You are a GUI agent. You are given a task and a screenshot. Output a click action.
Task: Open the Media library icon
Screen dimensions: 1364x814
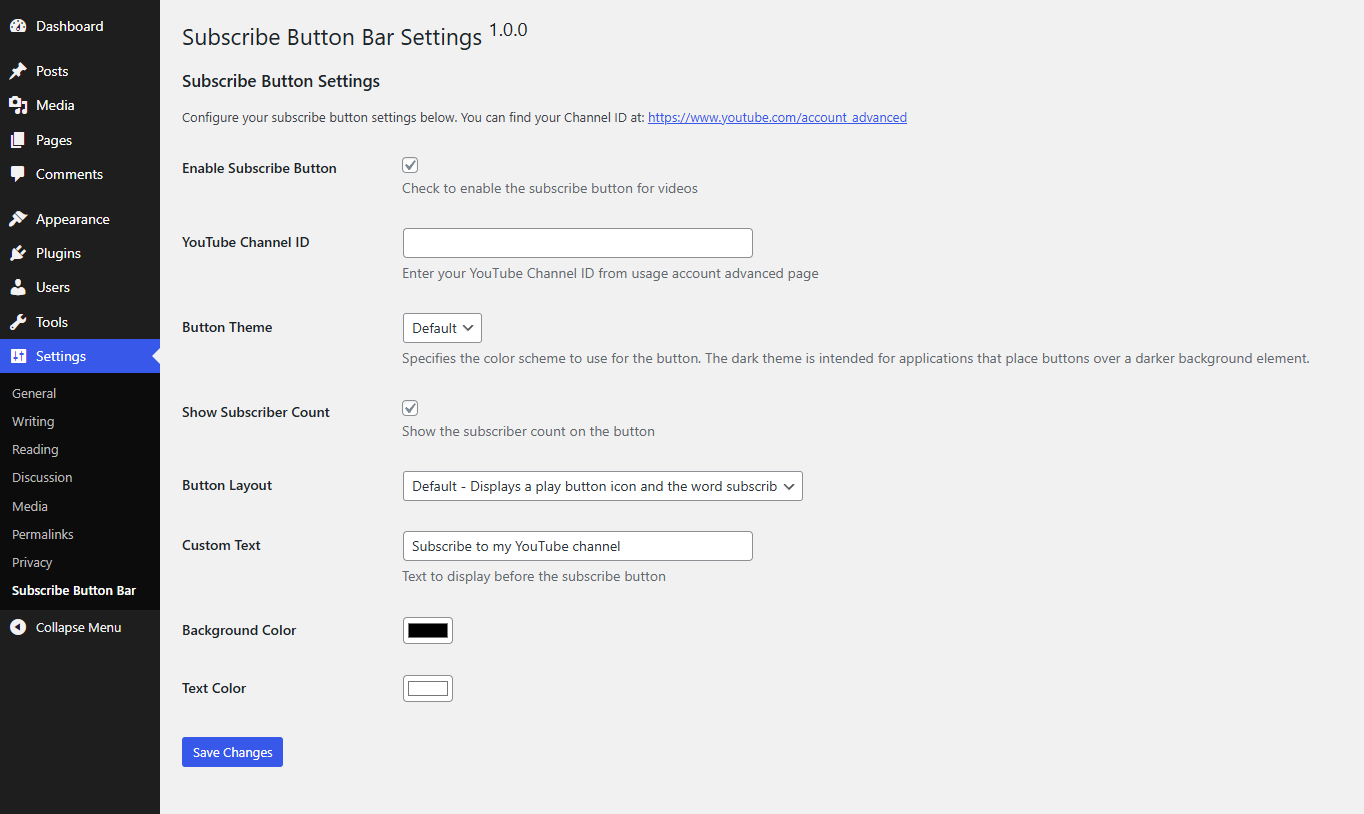18,105
